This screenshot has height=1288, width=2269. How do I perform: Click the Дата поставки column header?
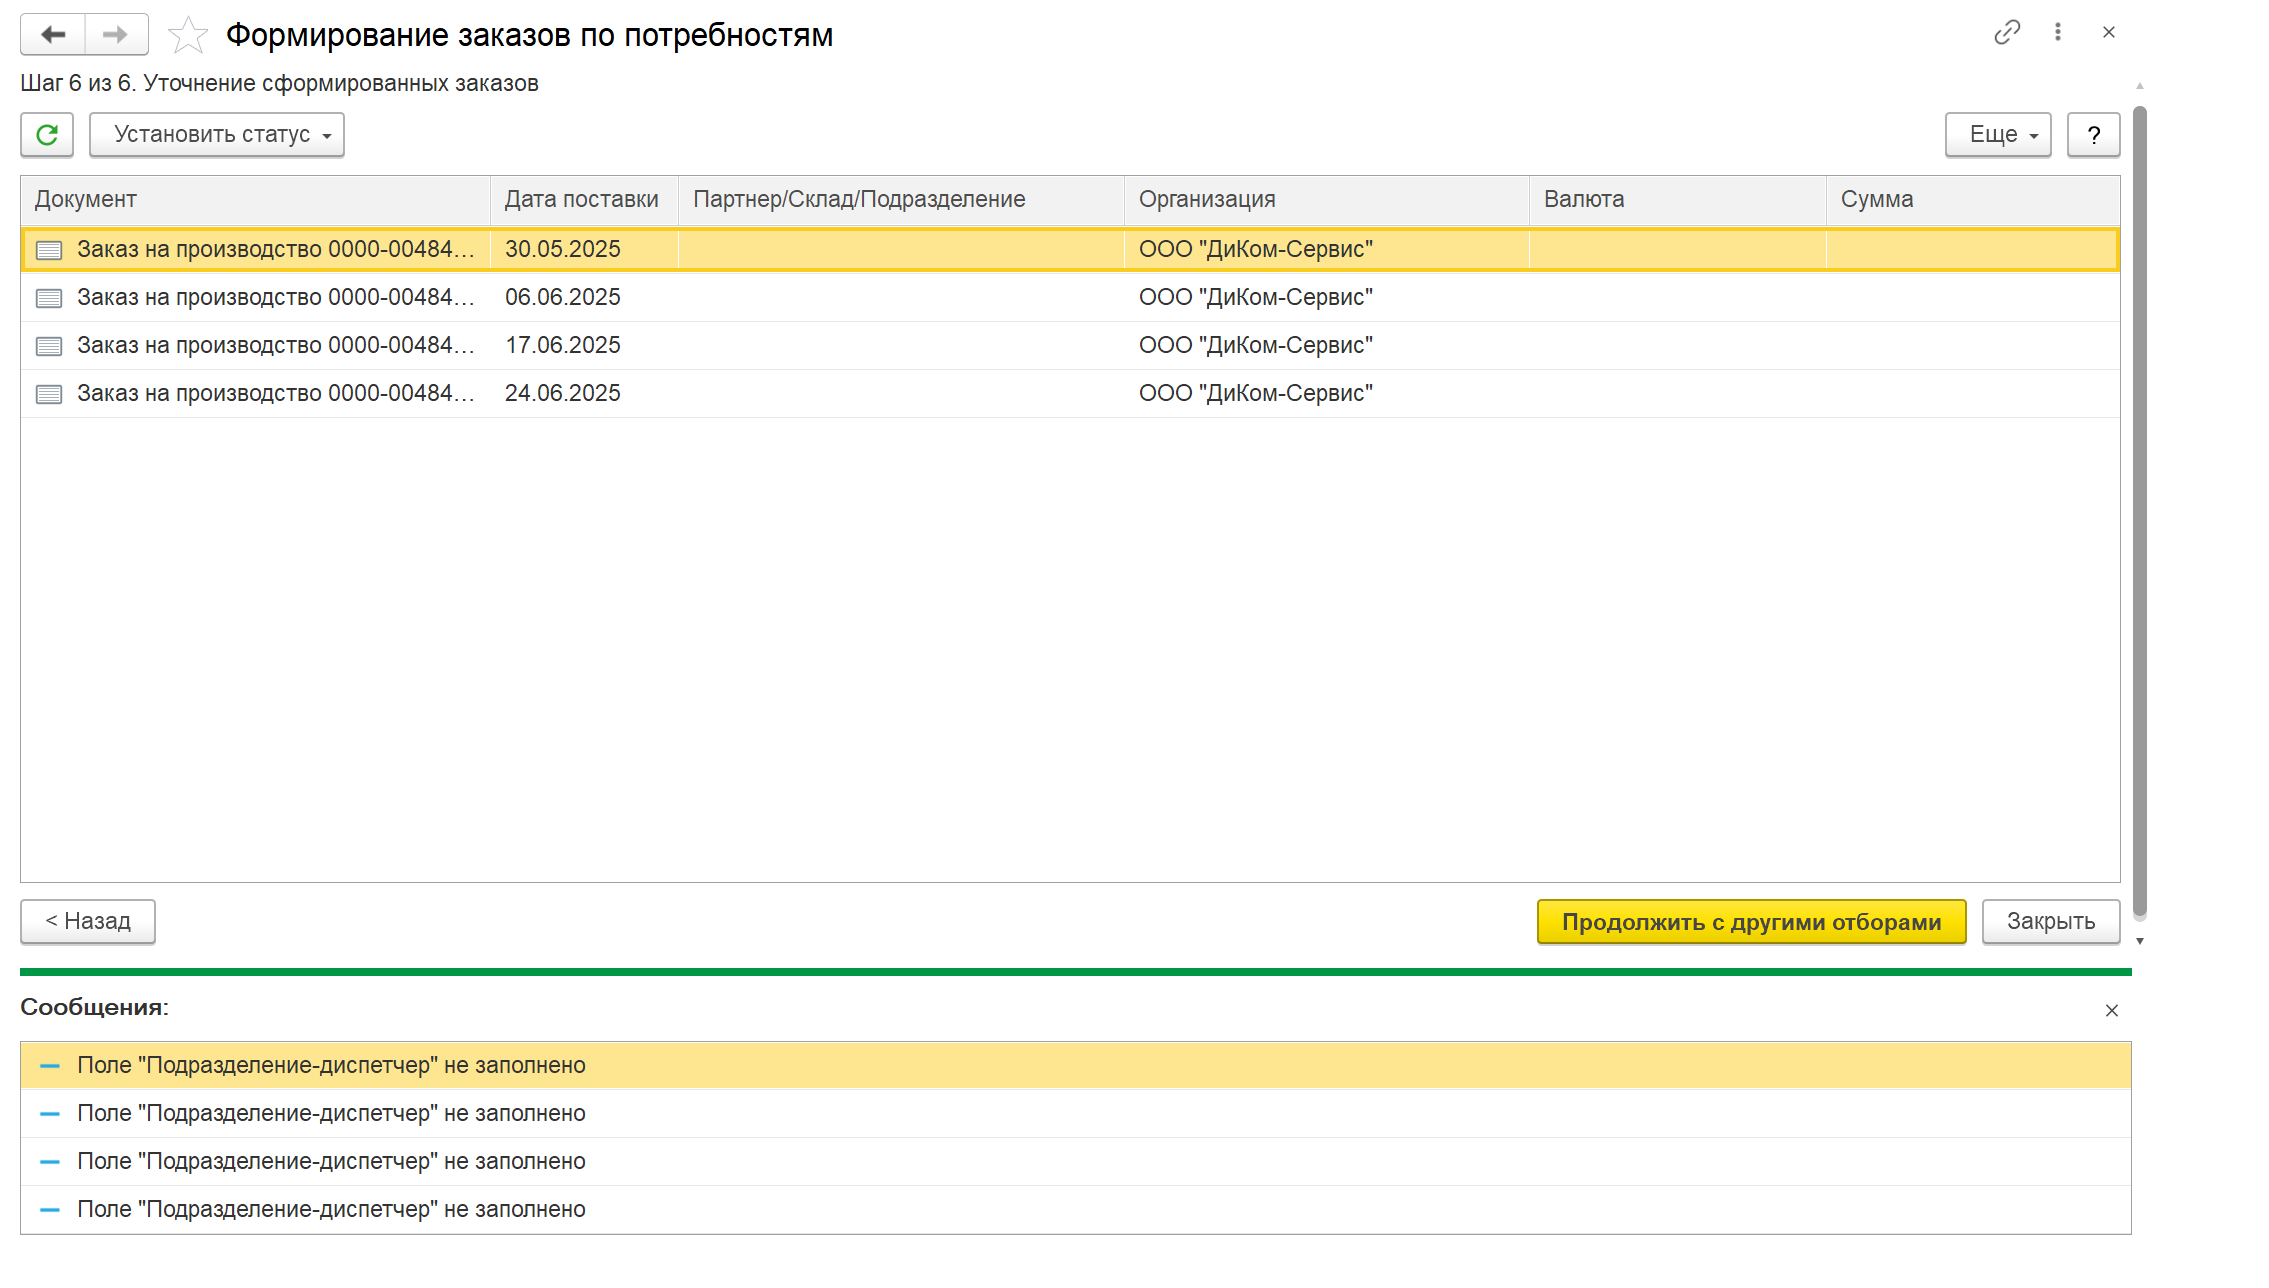[x=582, y=200]
